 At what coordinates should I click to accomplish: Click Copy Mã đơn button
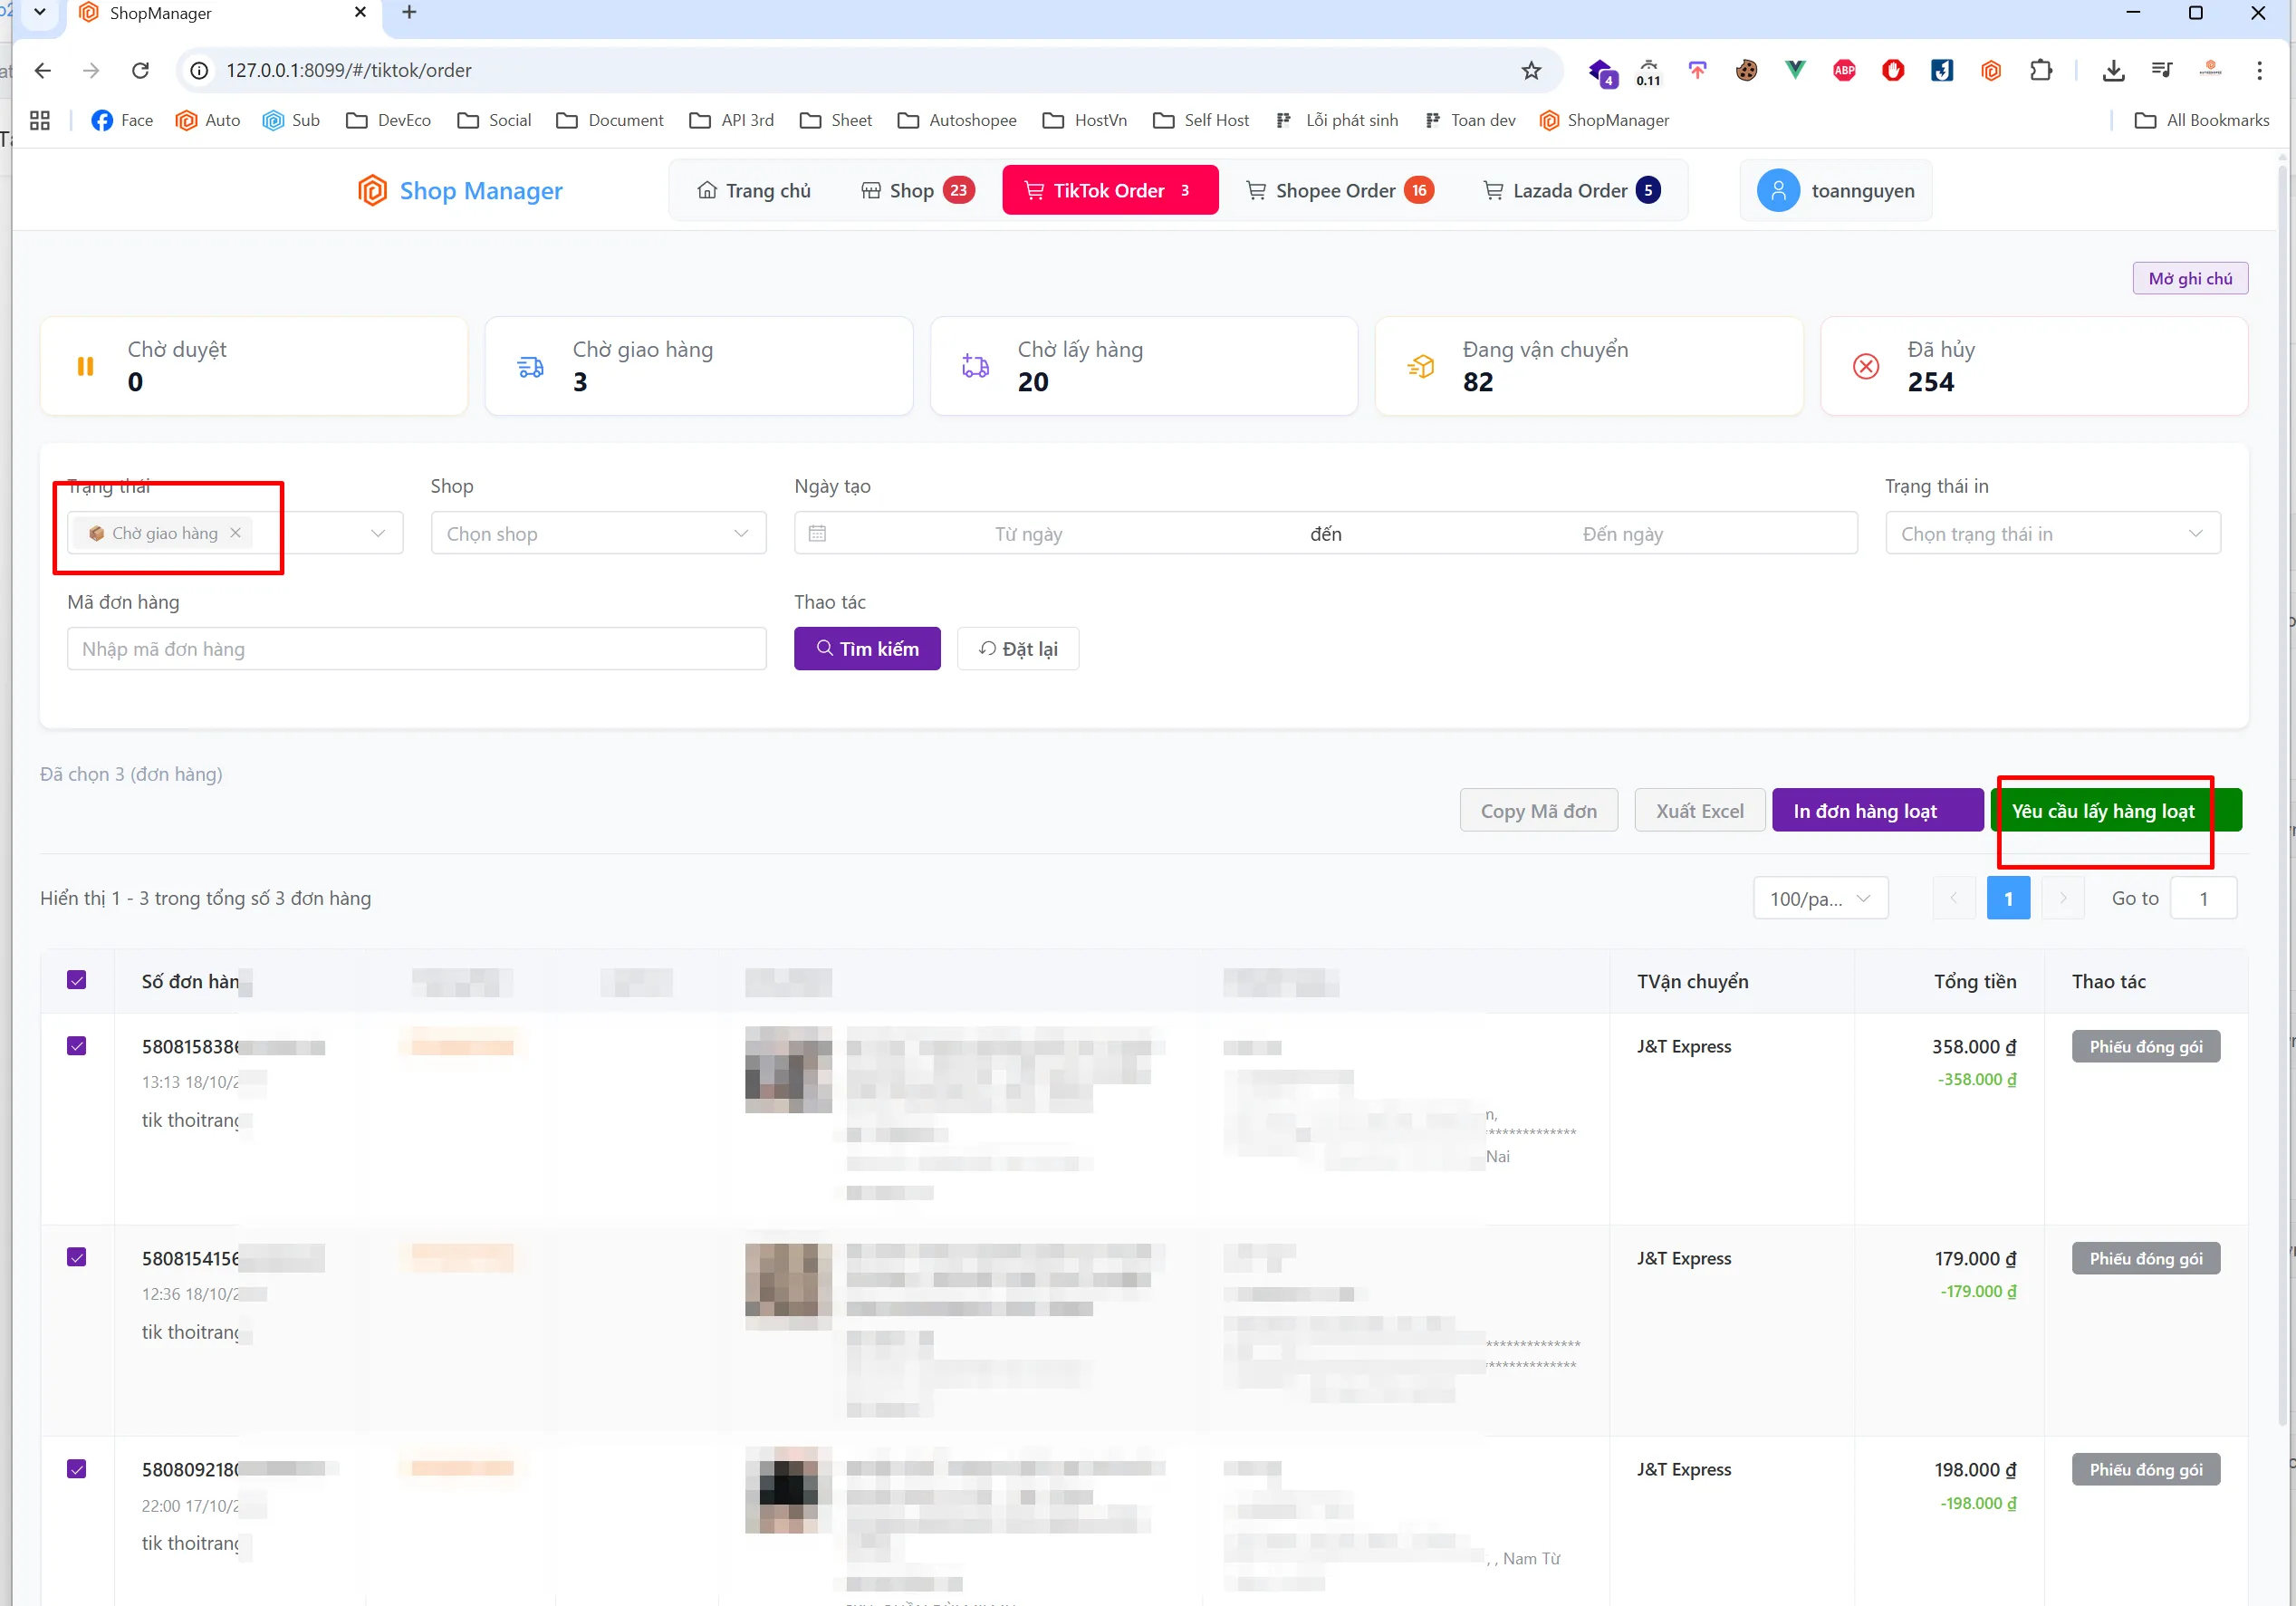(x=1538, y=810)
